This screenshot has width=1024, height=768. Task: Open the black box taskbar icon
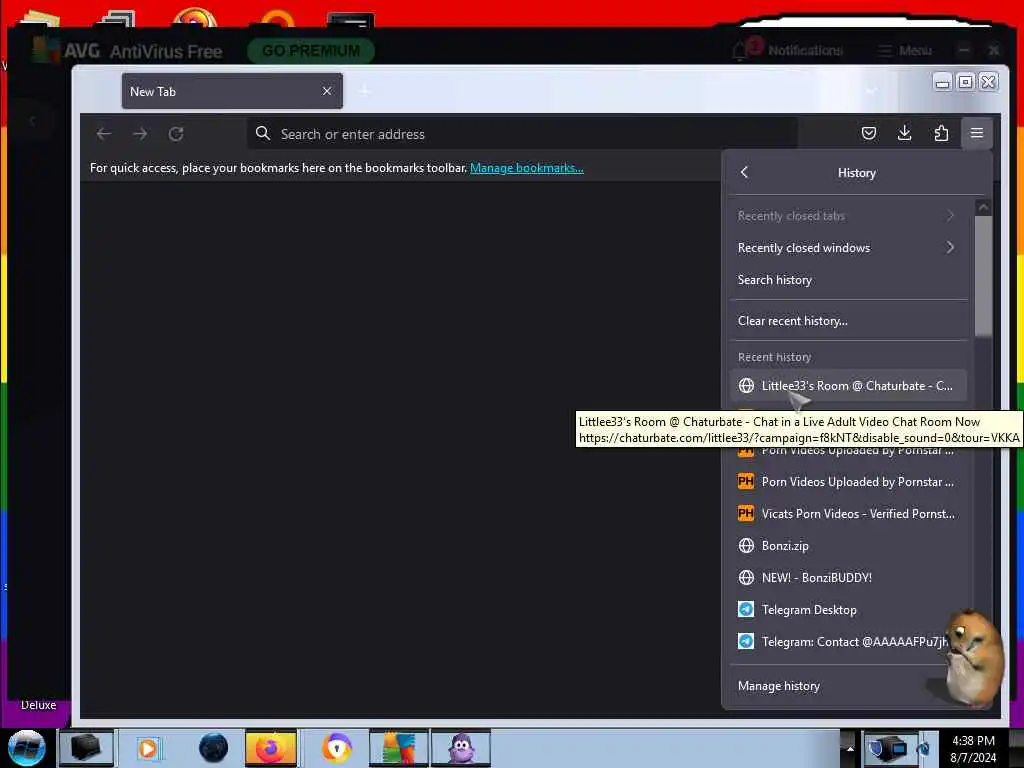[x=85, y=748]
